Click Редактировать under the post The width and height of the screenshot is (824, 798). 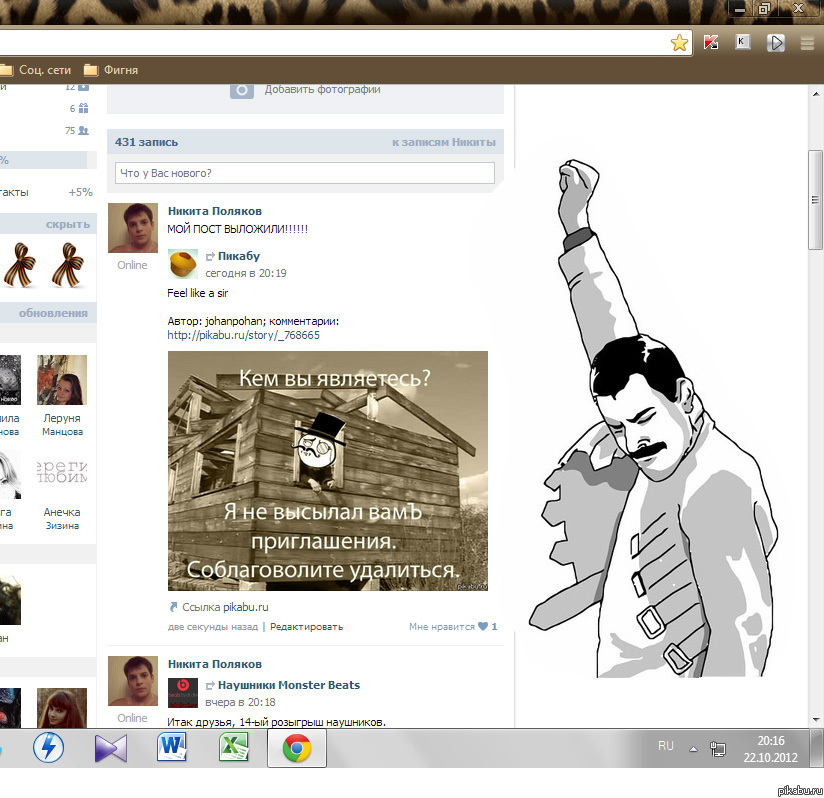[x=306, y=627]
